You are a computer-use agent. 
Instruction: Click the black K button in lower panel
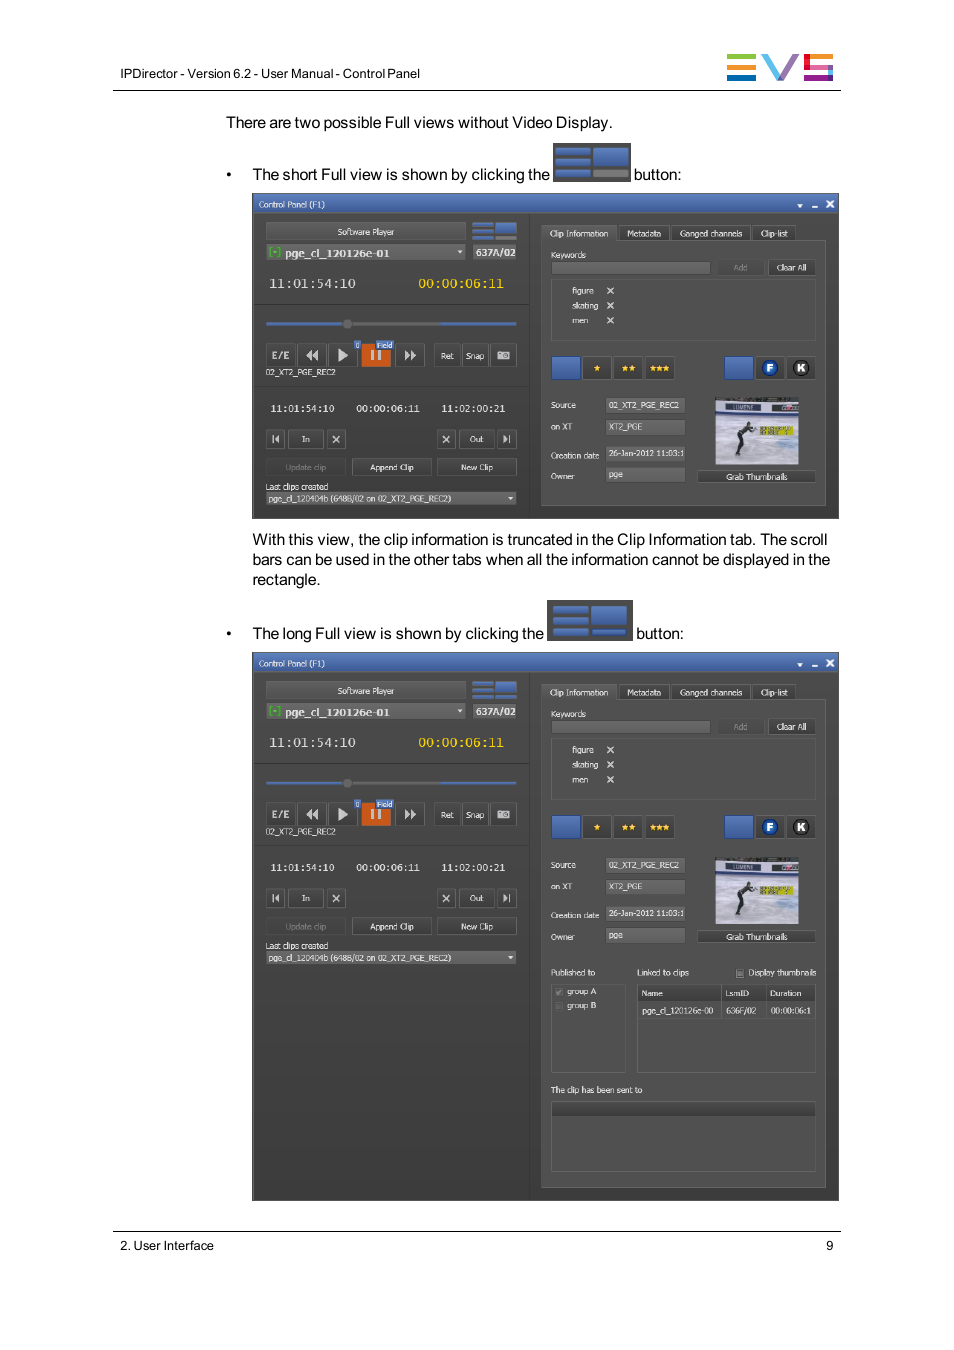801,827
